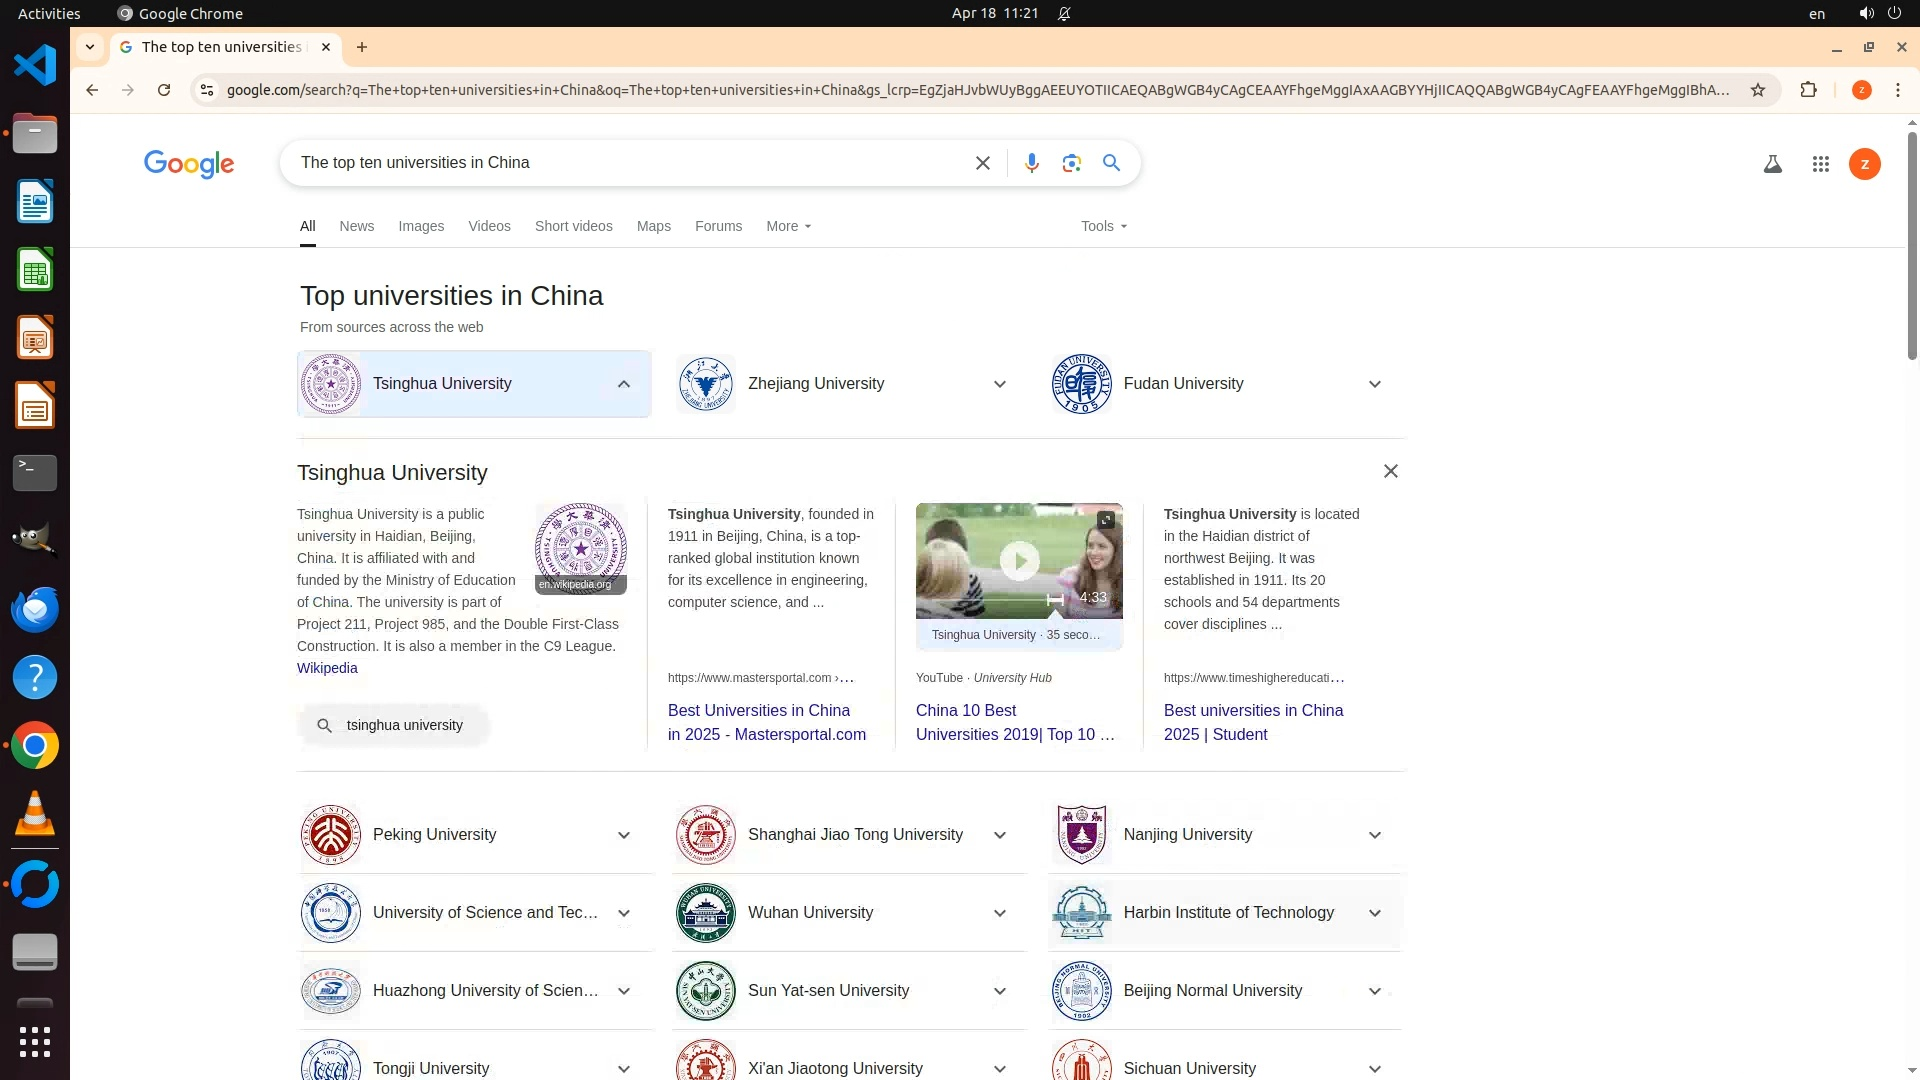Open Search Labs flask icon

coord(1772,164)
